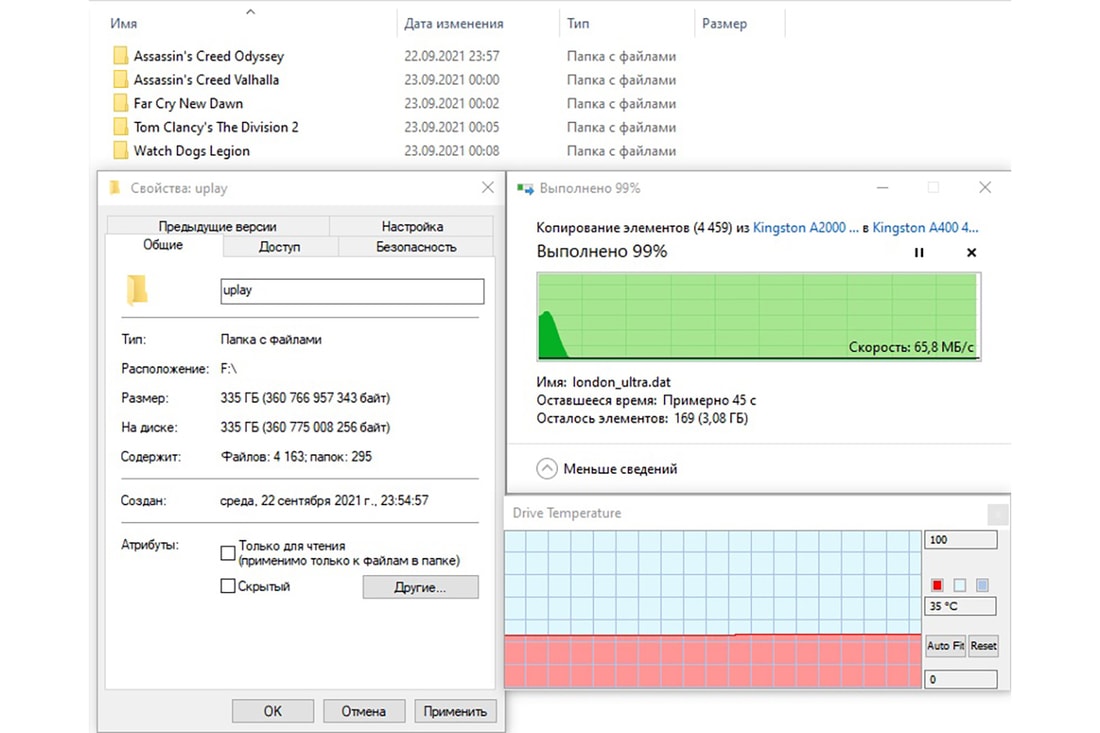
Task: Click the date 22.09.2021 23:57
Action: click(452, 56)
